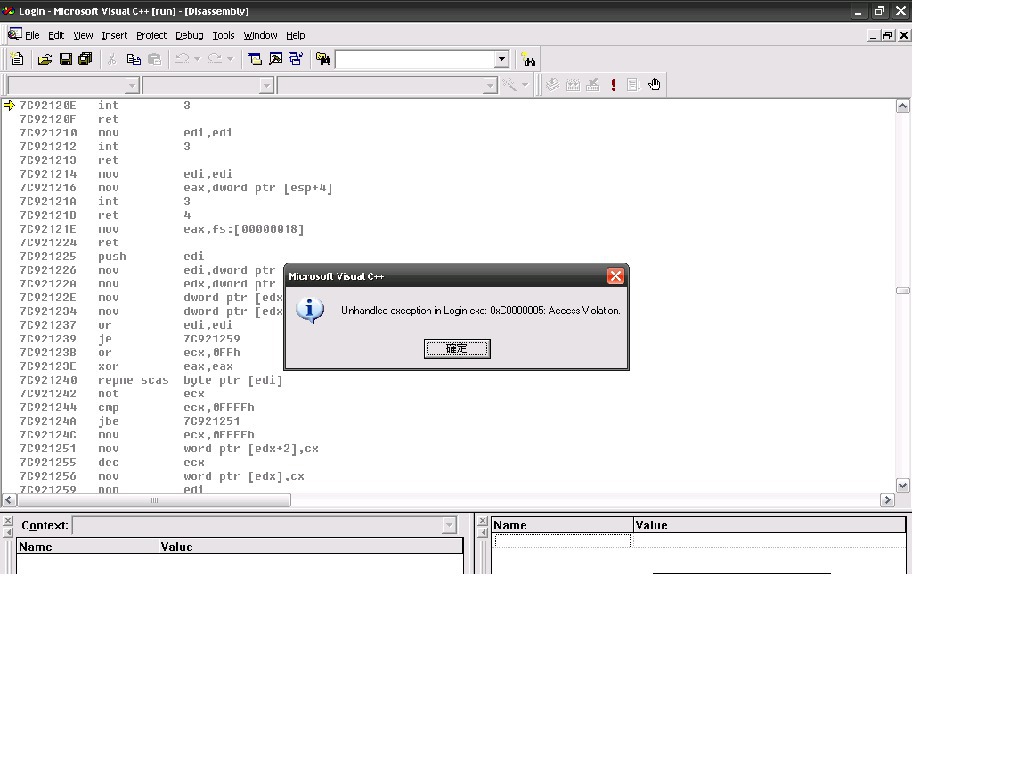The image size is (1024, 768).
Task: Click the empty Watch name entry cell
Action: point(563,541)
